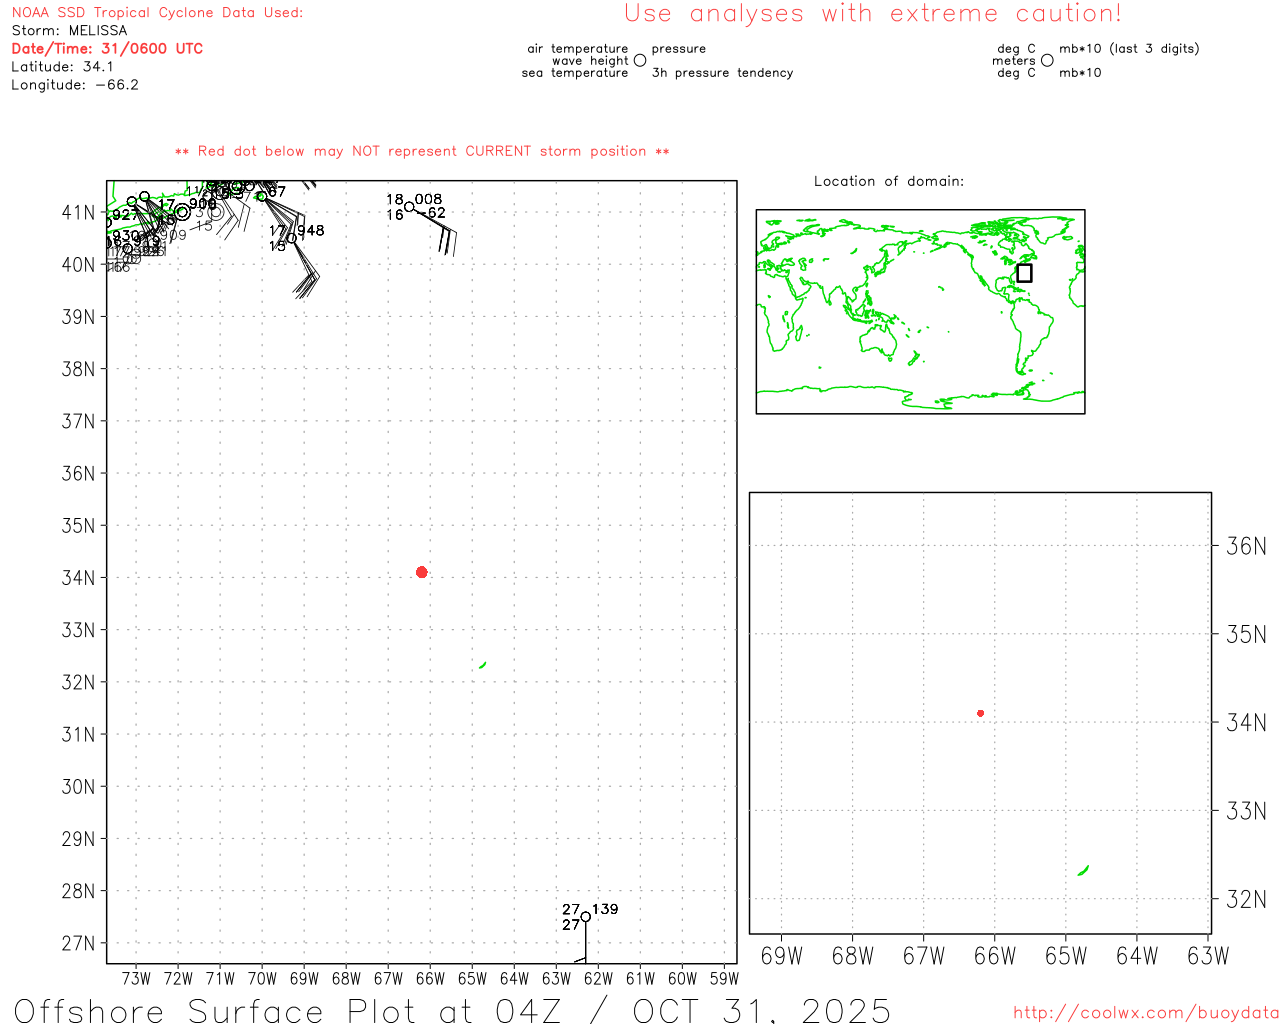Open the coolwx.com/buoydata link

click(x=1145, y=1013)
